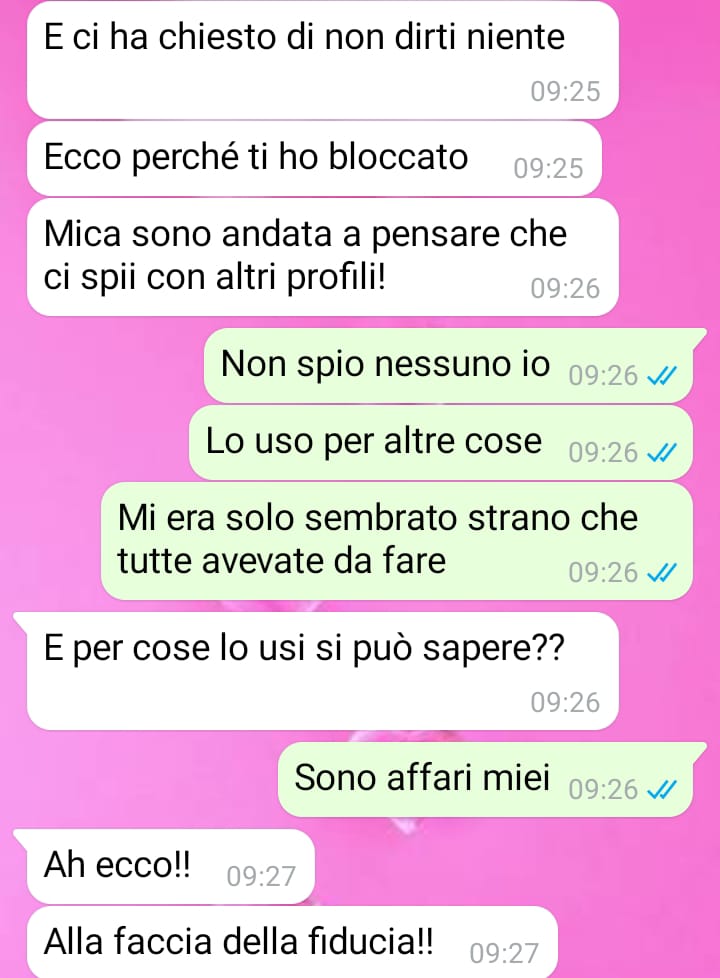The image size is (720, 978).
Task: Tap message 'Alla faccia della fiducia!!'
Action: (x=292, y=942)
